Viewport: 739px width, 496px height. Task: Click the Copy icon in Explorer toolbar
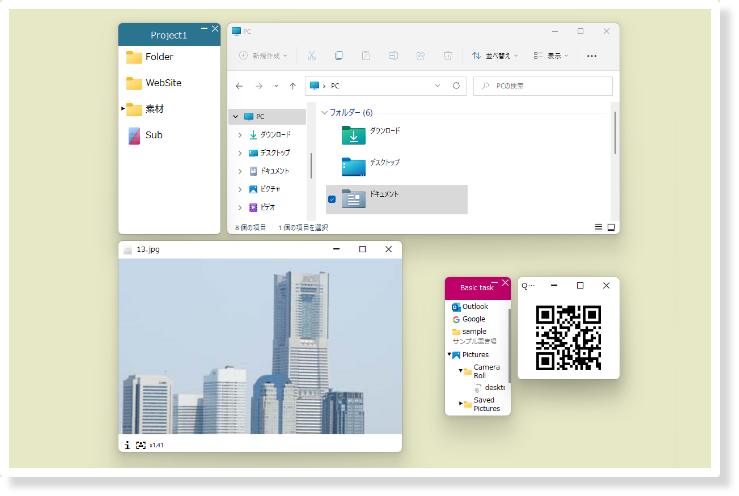[339, 56]
